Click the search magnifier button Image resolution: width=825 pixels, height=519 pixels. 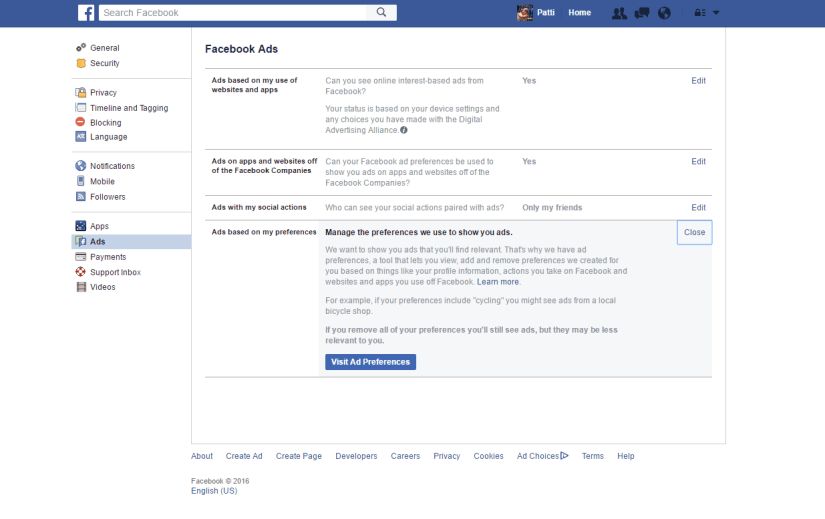[381, 13]
